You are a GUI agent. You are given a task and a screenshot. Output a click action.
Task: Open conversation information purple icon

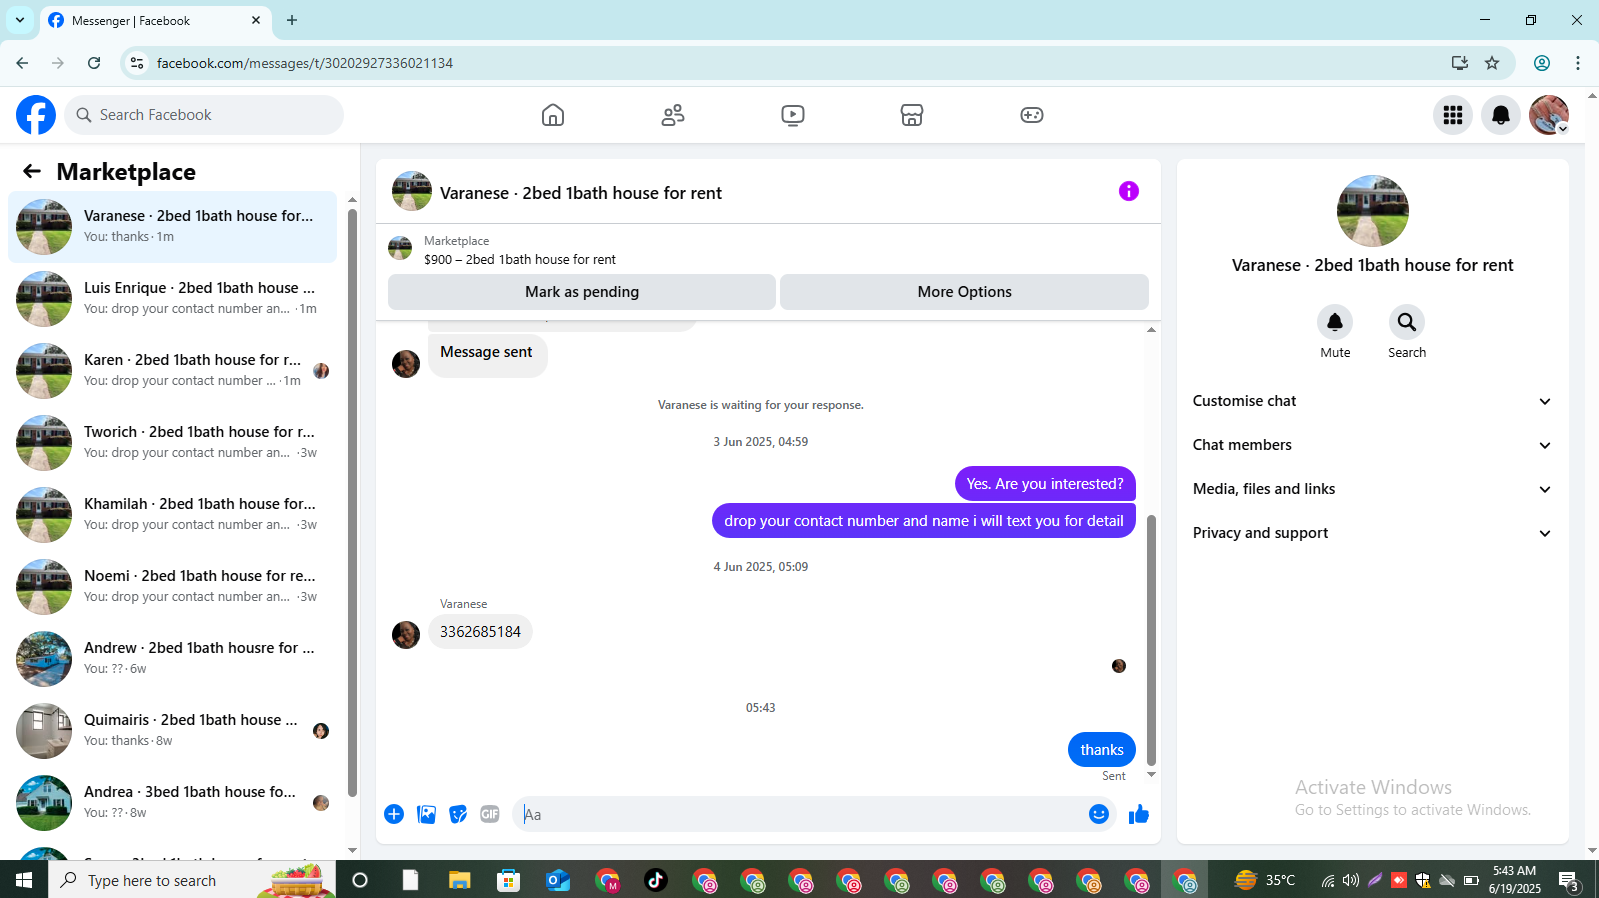(1129, 191)
